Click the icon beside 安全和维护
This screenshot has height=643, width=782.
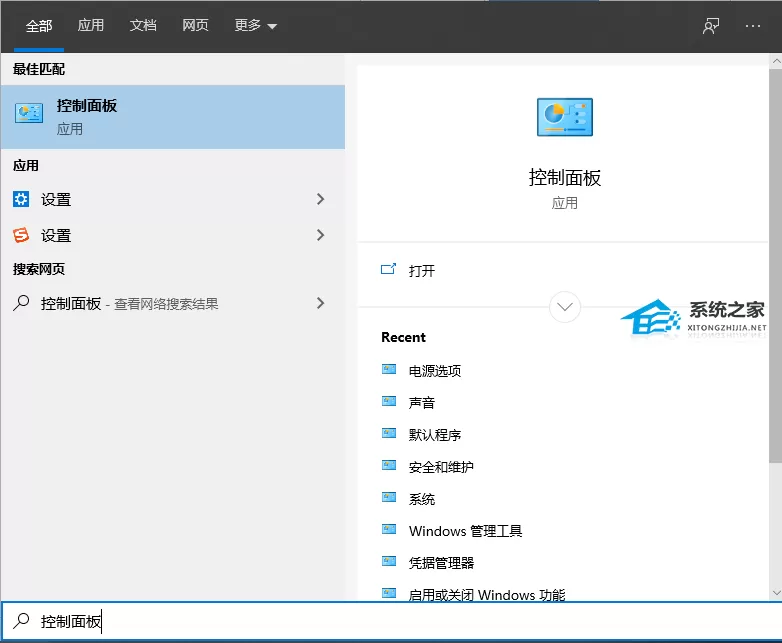click(389, 465)
